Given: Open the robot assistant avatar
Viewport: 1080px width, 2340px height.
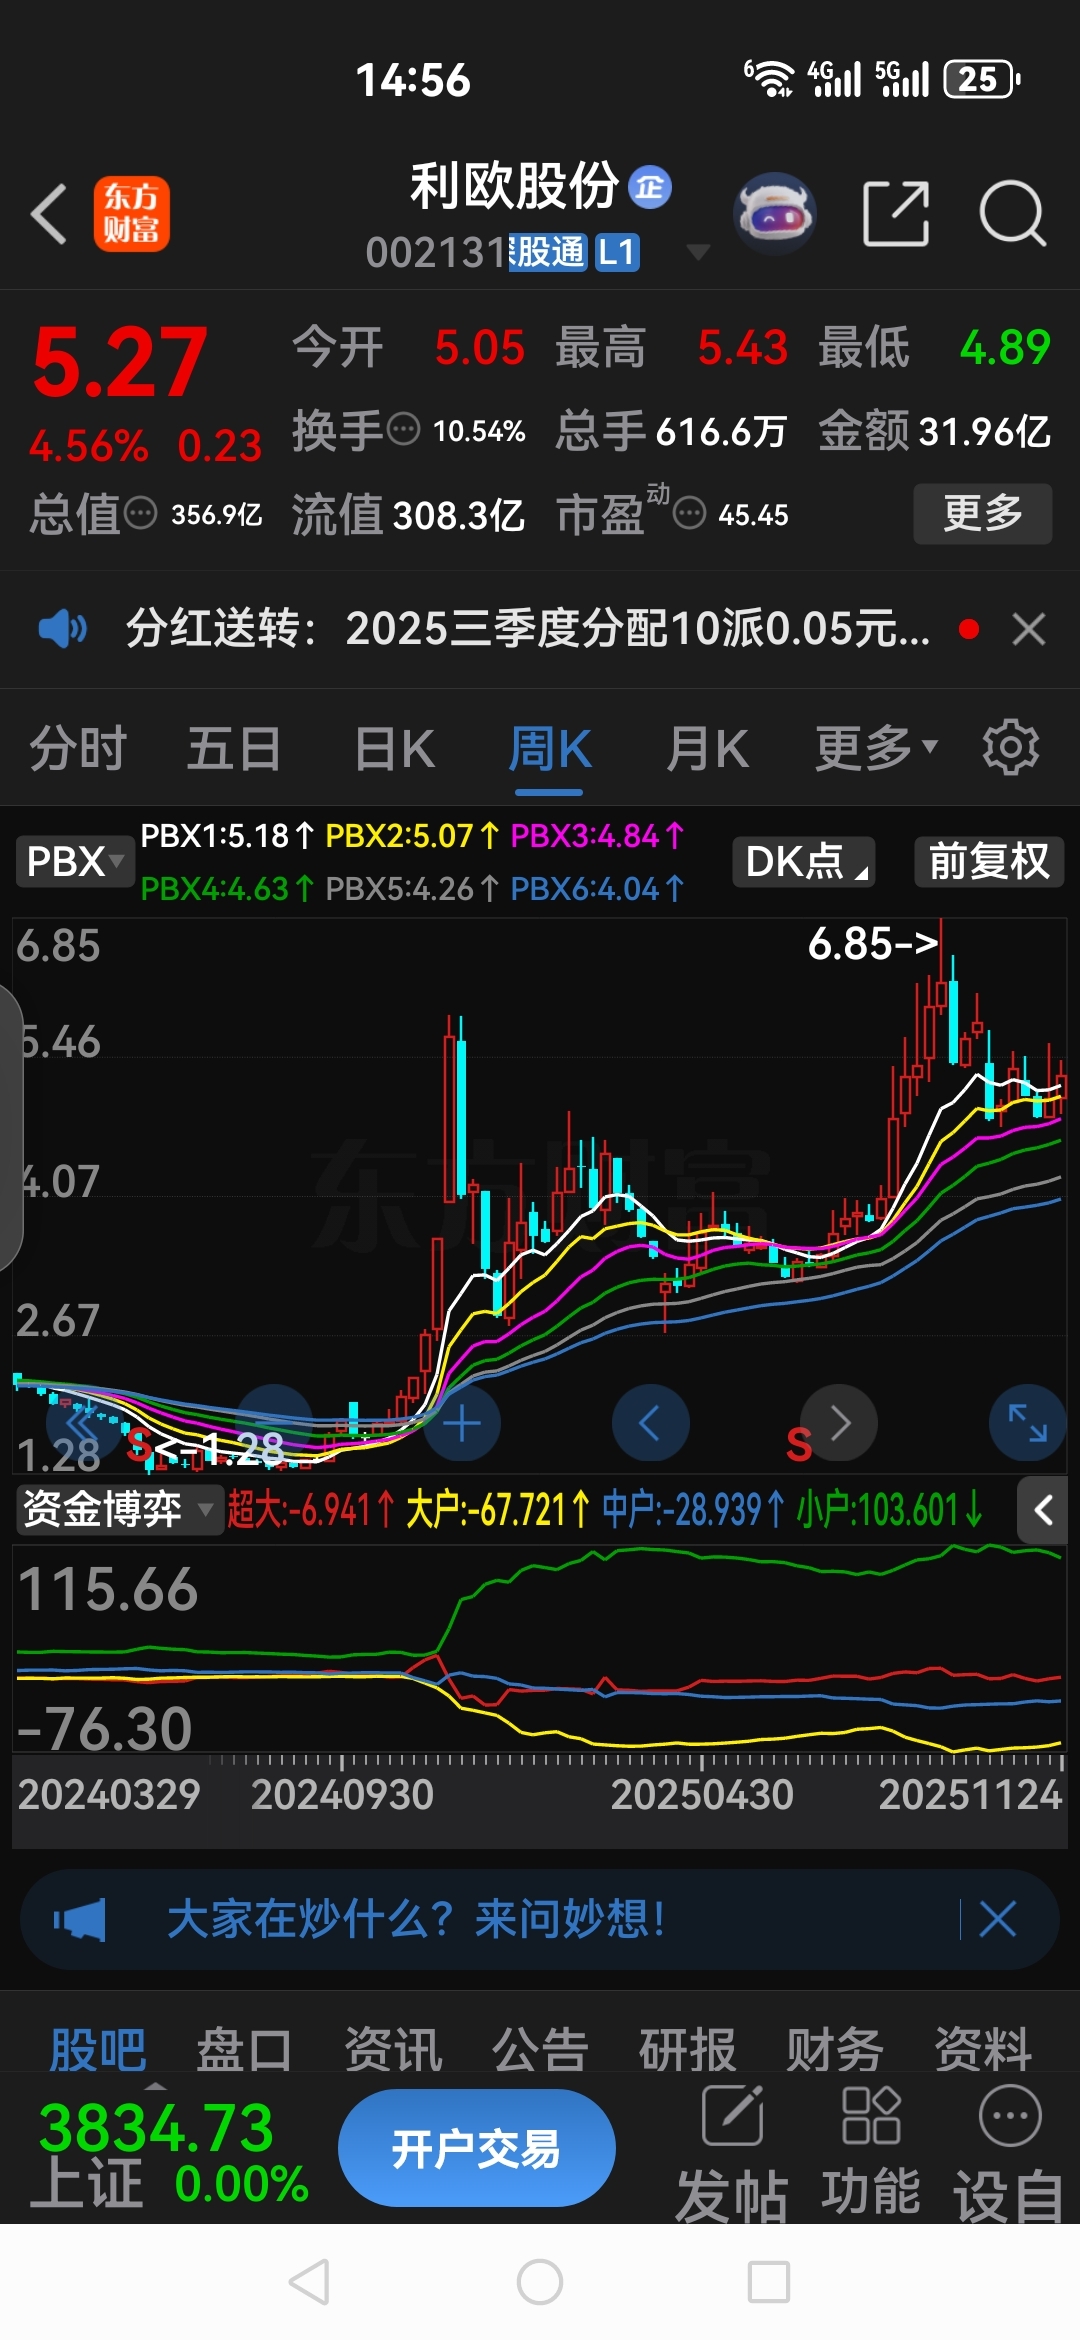Looking at the screenshot, I should [775, 213].
